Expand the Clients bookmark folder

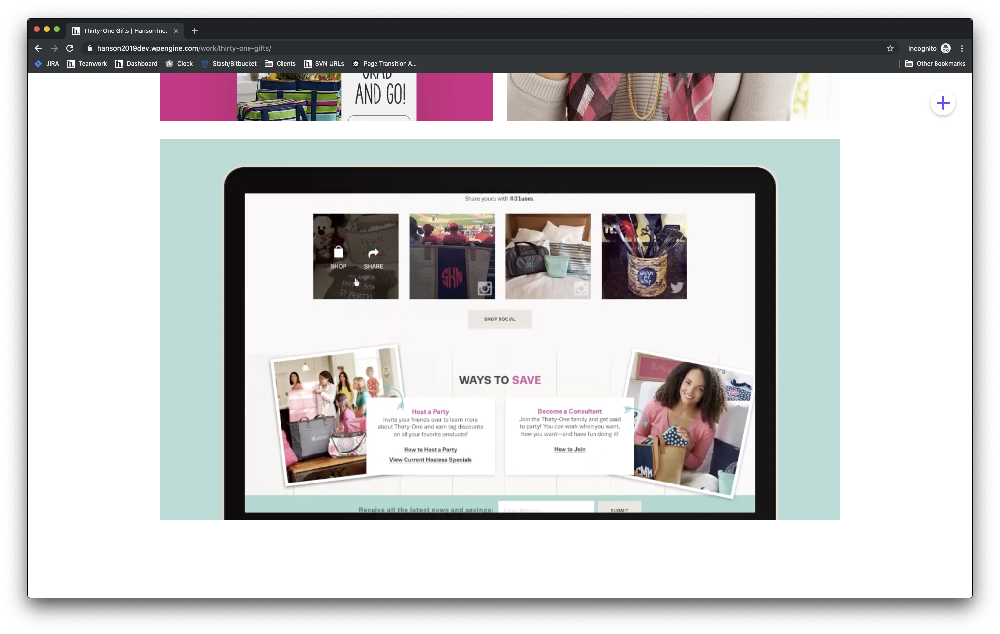click(280, 64)
